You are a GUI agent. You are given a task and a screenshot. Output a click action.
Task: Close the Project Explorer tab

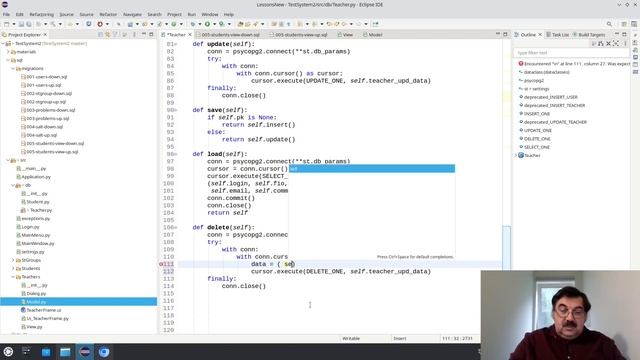click(x=45, y=35)
